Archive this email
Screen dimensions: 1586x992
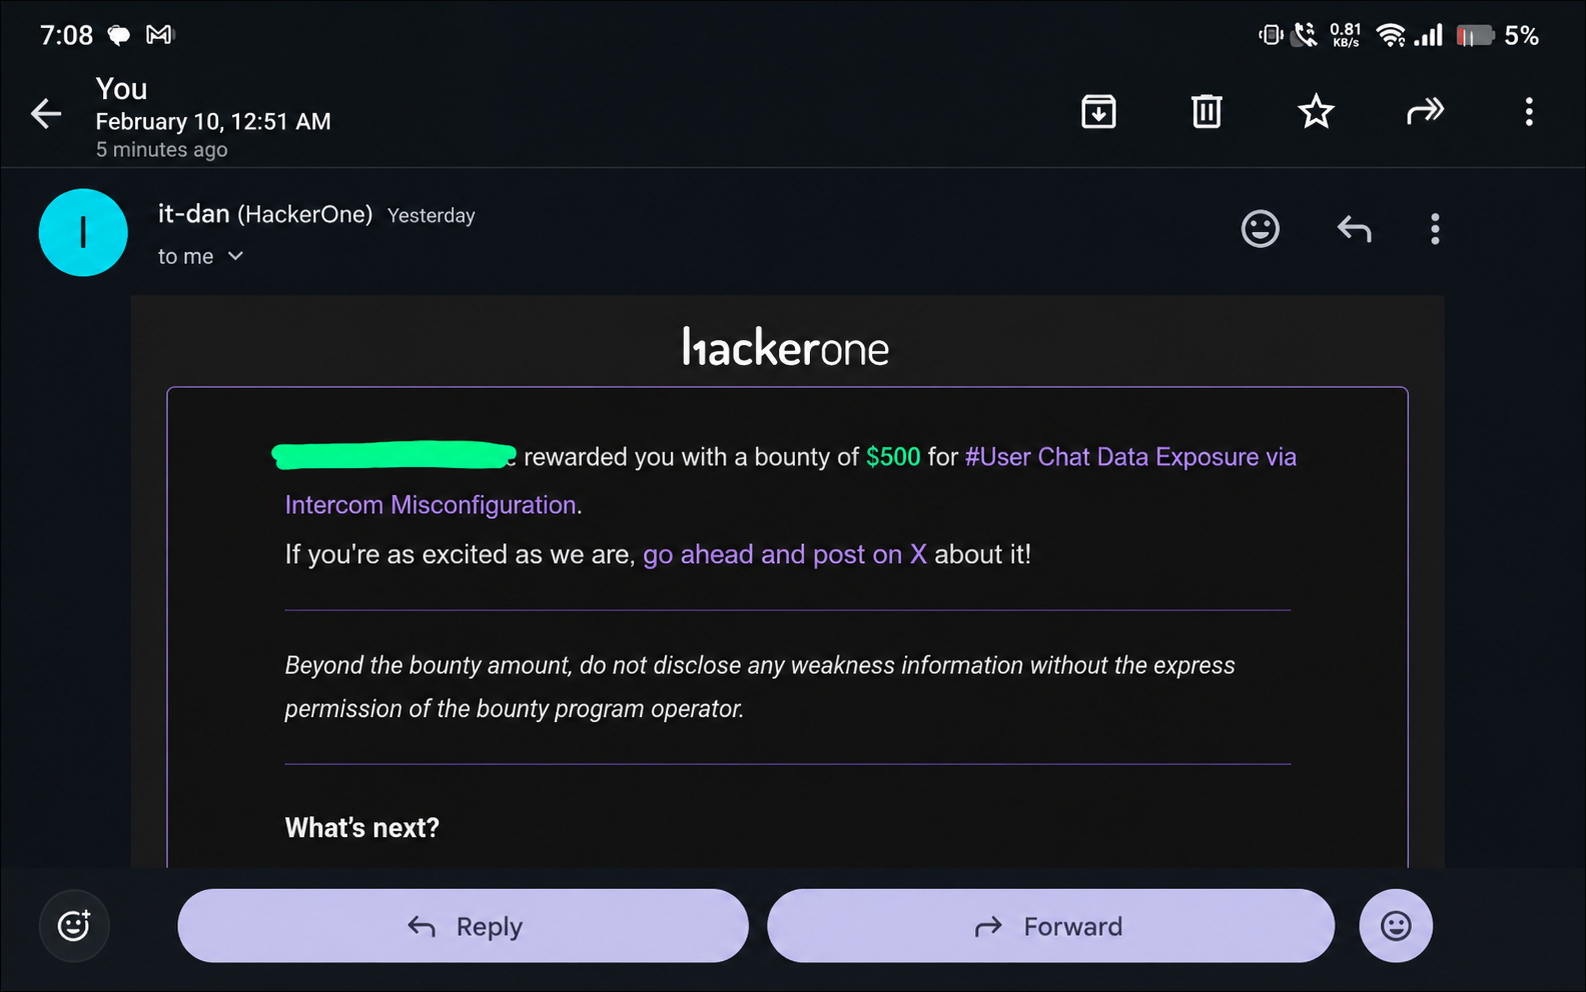pyautogui.click(x=1099, y=112)
